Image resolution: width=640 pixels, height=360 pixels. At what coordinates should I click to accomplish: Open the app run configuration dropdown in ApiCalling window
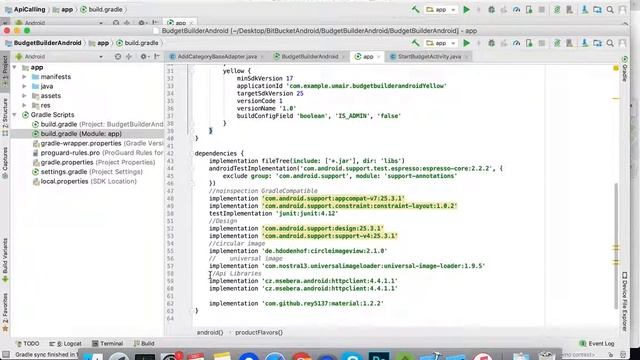tap(441, 9)
